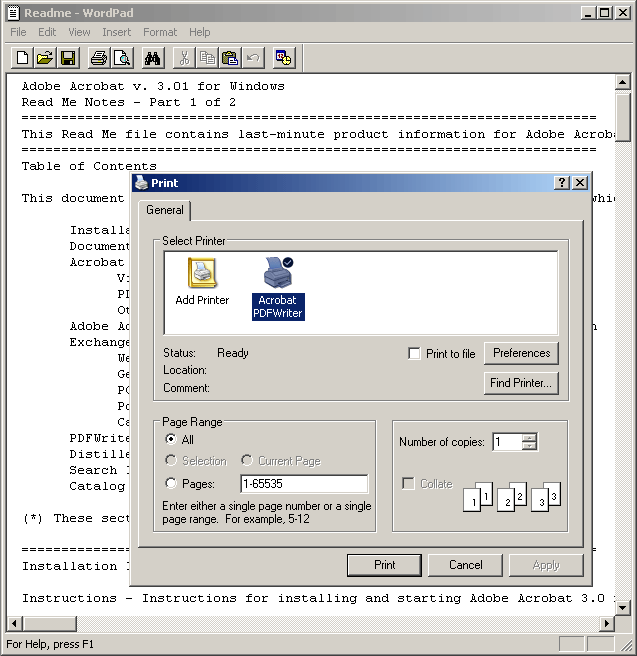
Task: Open printer Preferences
Action: click(521, 353)
